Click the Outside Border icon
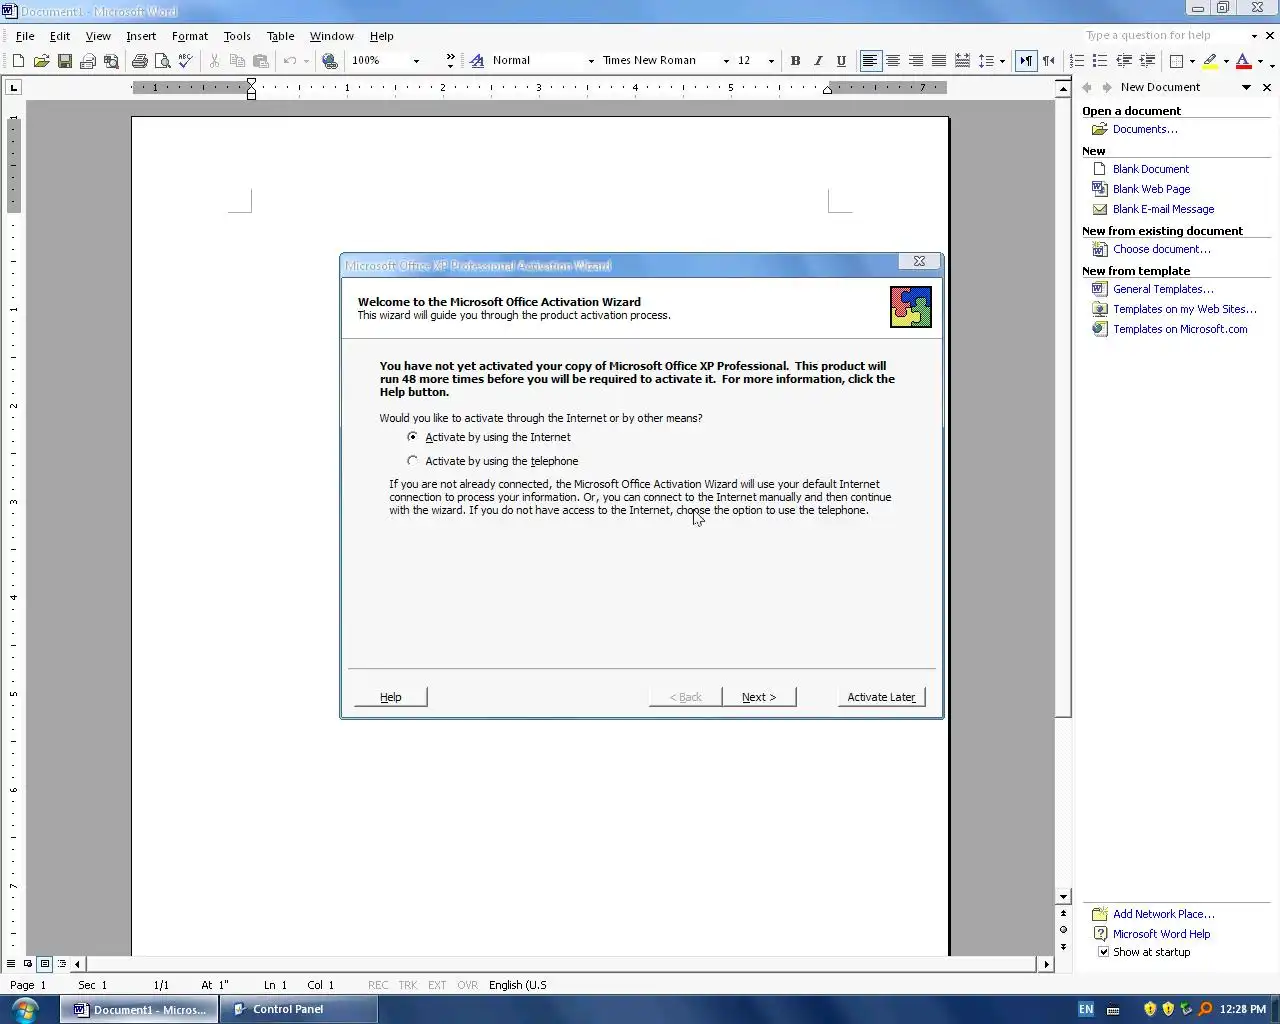The height and width of the screenshot is (1024, 1280). point(1177,61)
